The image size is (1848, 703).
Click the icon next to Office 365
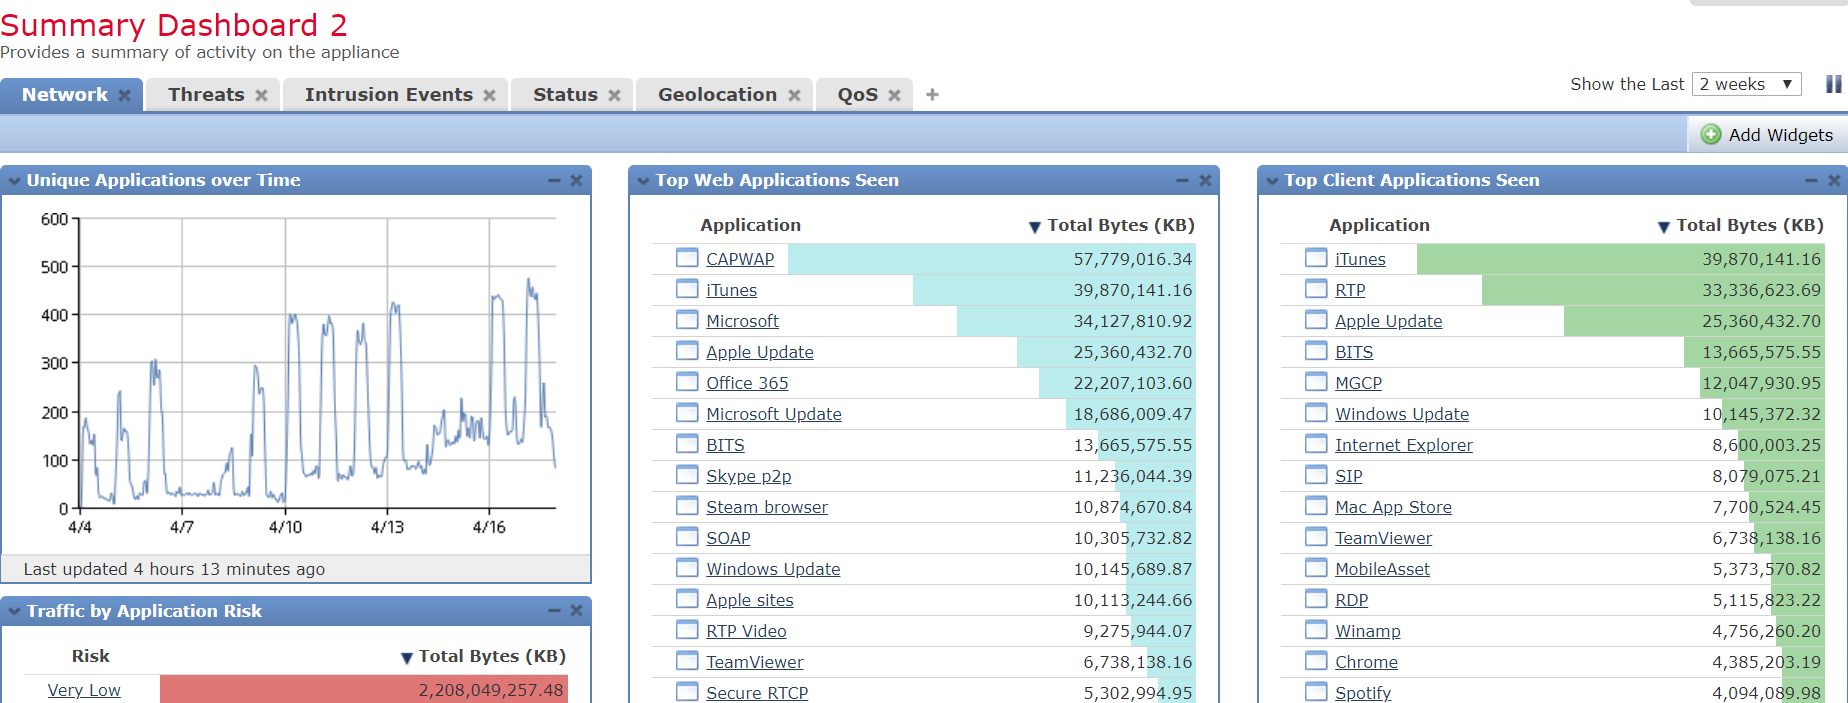[x=687, y=382]
